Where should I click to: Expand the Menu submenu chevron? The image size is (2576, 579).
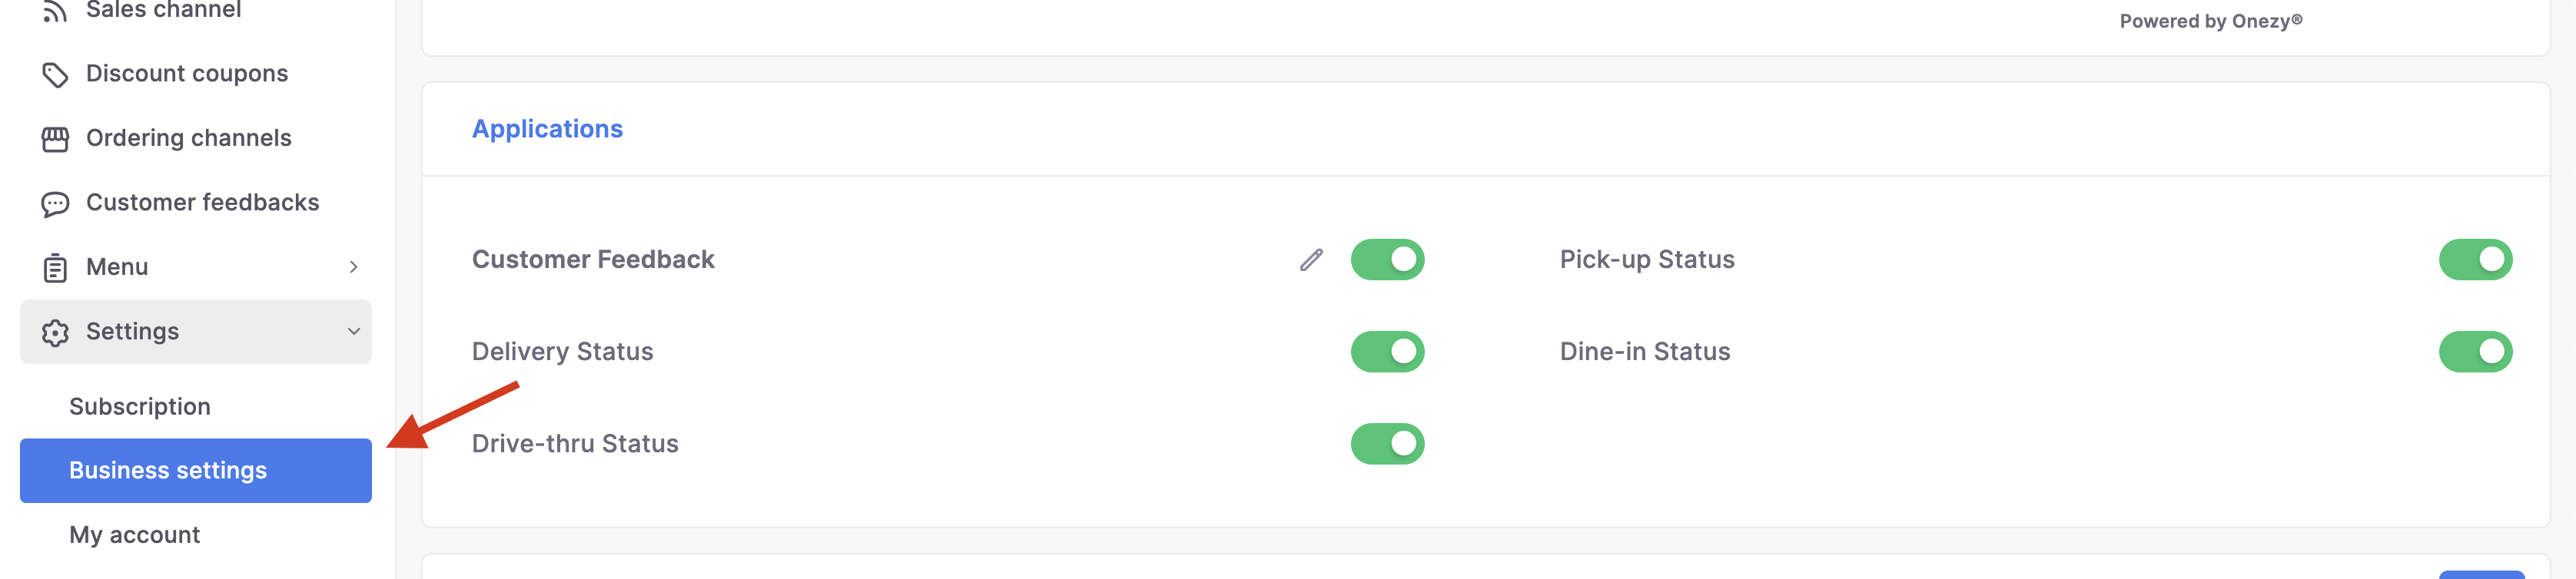353,267
